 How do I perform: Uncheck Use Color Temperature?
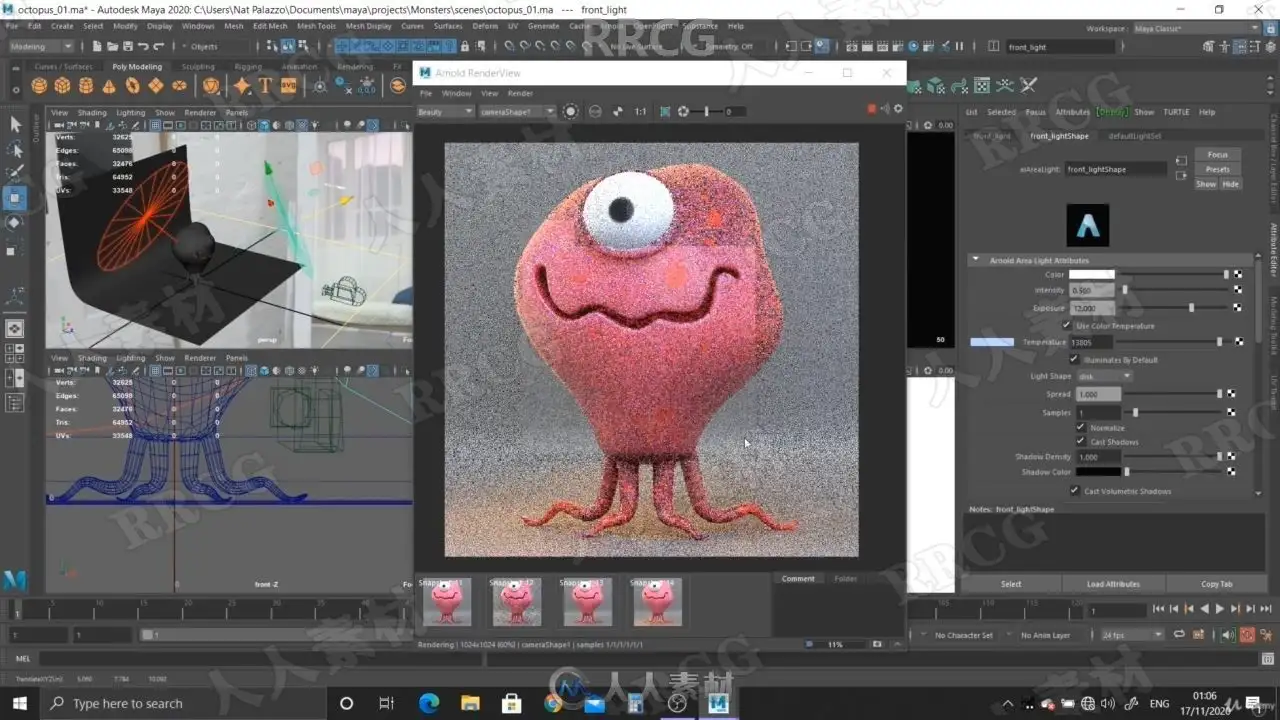click(1067, 326)
